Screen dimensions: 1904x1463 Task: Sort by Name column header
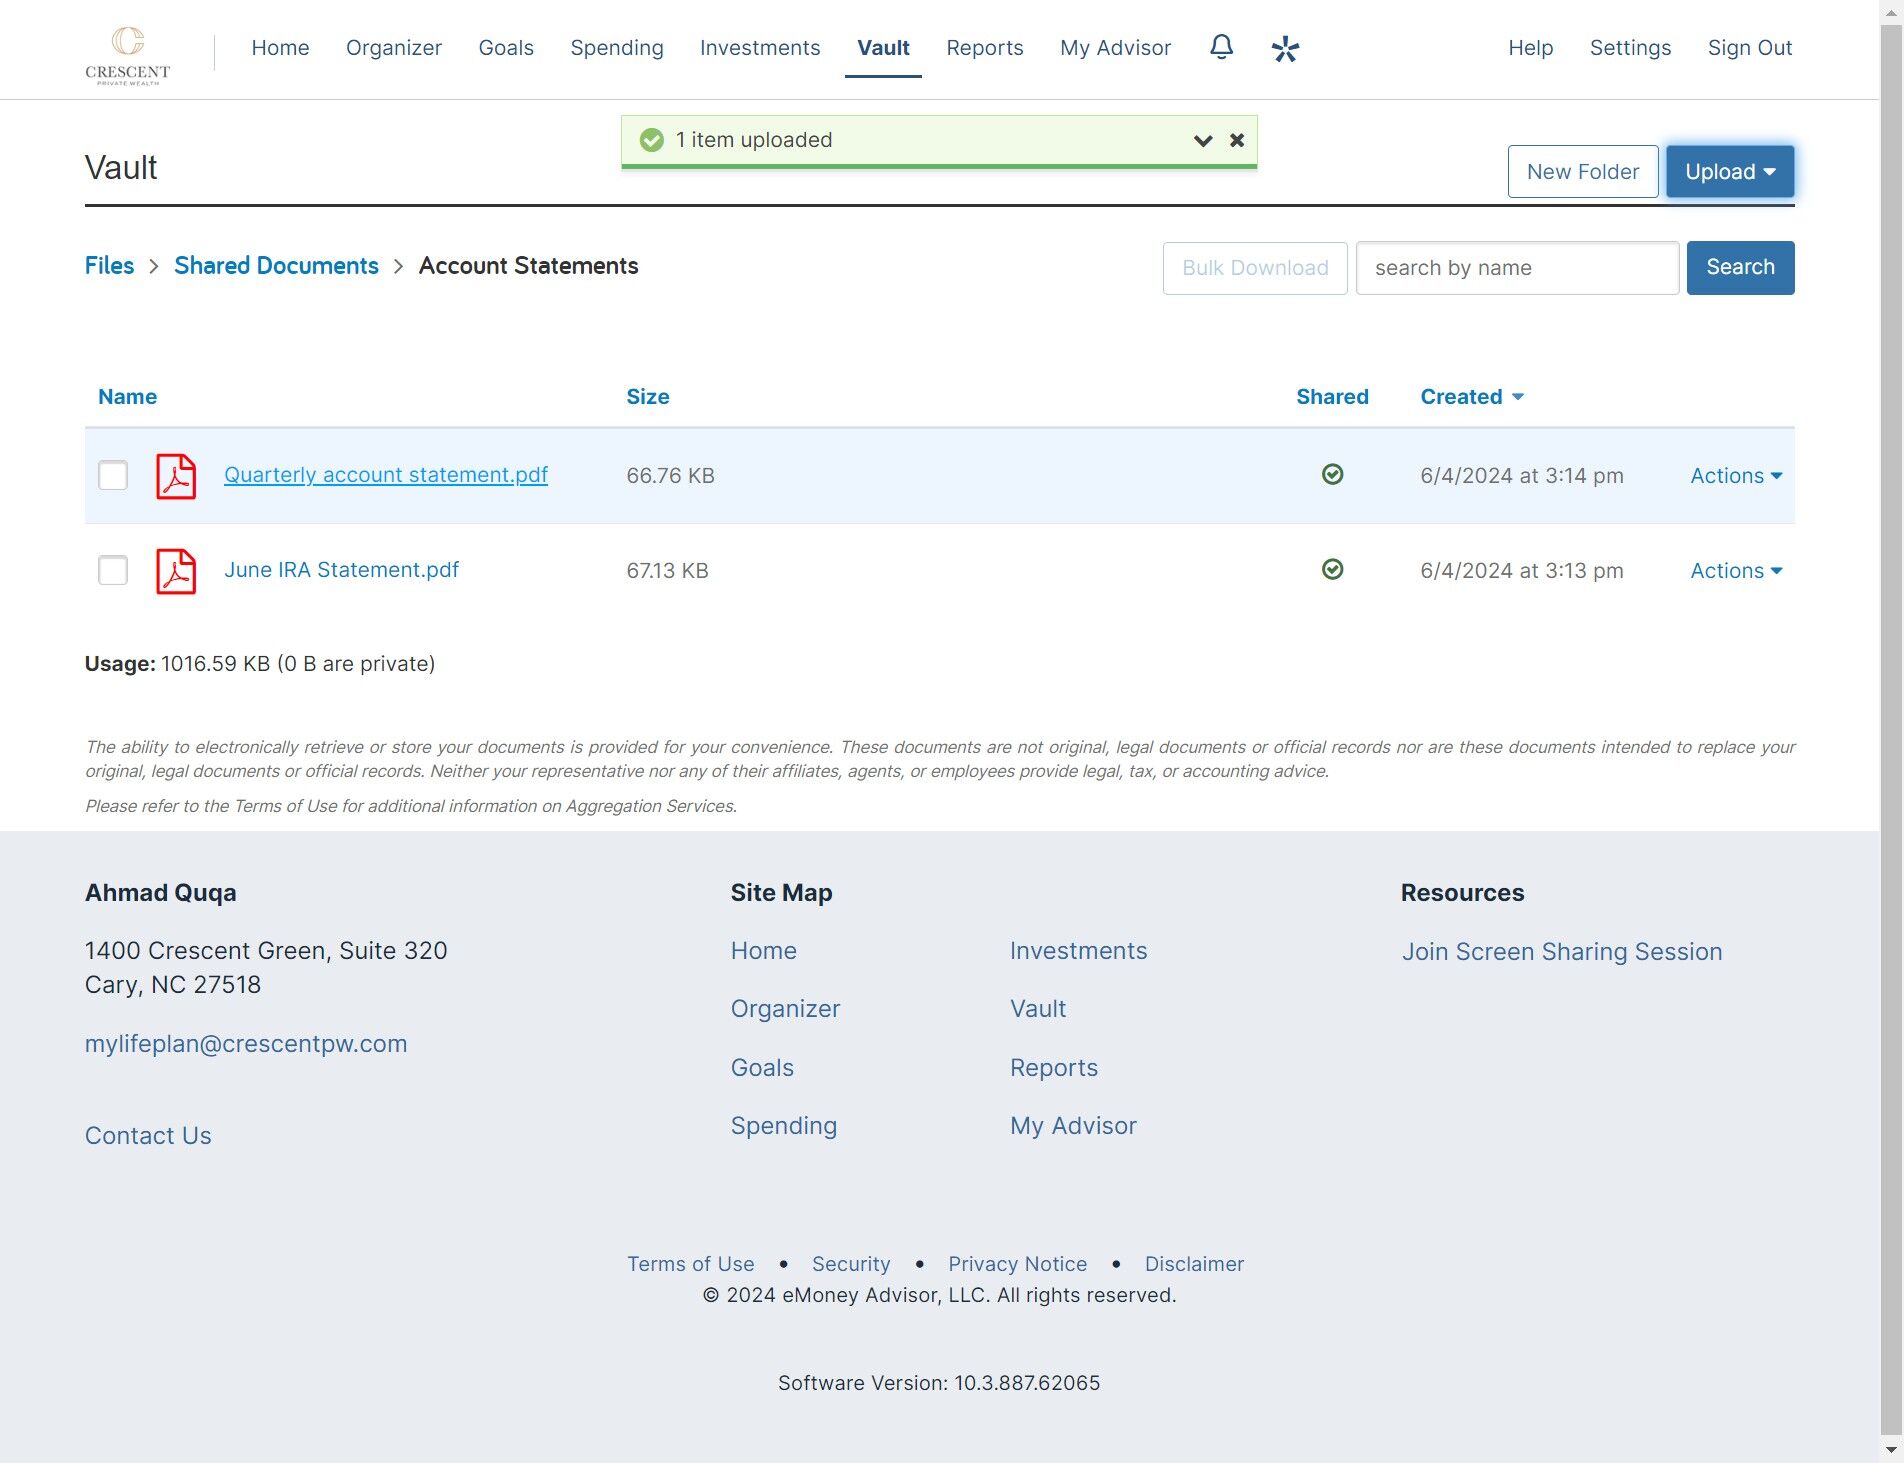(x=127, y=397)
